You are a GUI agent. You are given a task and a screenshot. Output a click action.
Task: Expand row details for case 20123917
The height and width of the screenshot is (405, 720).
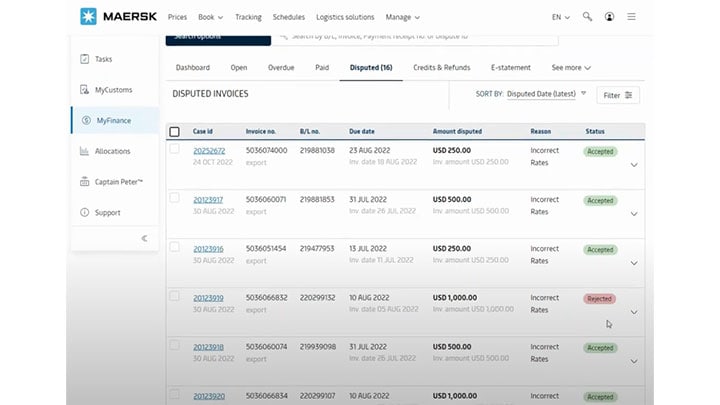(634, 214)
